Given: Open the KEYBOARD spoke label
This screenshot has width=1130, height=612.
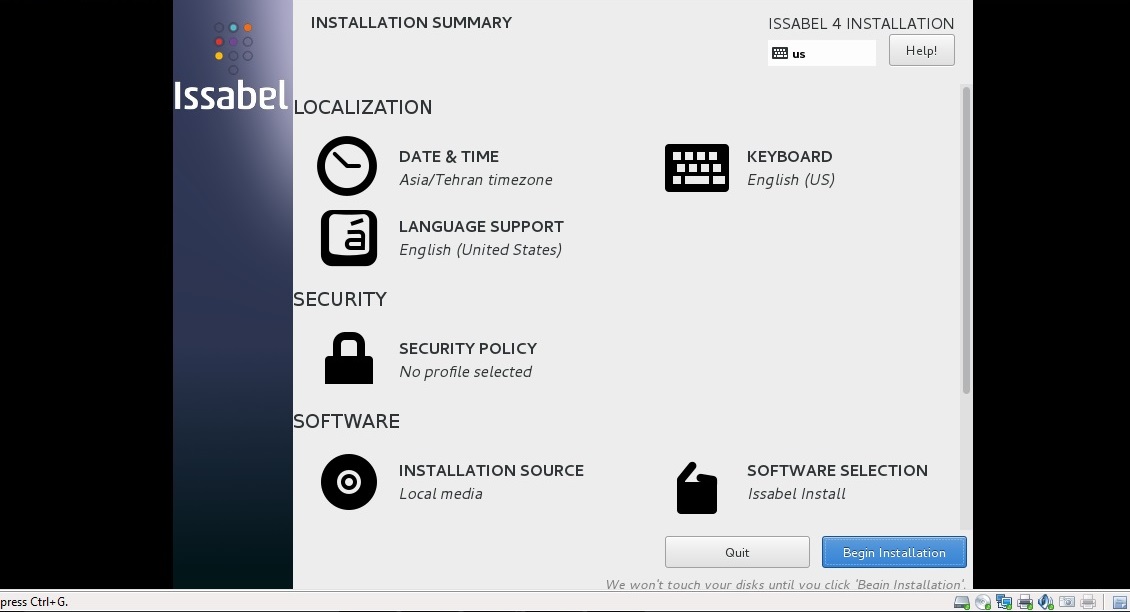Looking at the screenshot, I should 789,156.
